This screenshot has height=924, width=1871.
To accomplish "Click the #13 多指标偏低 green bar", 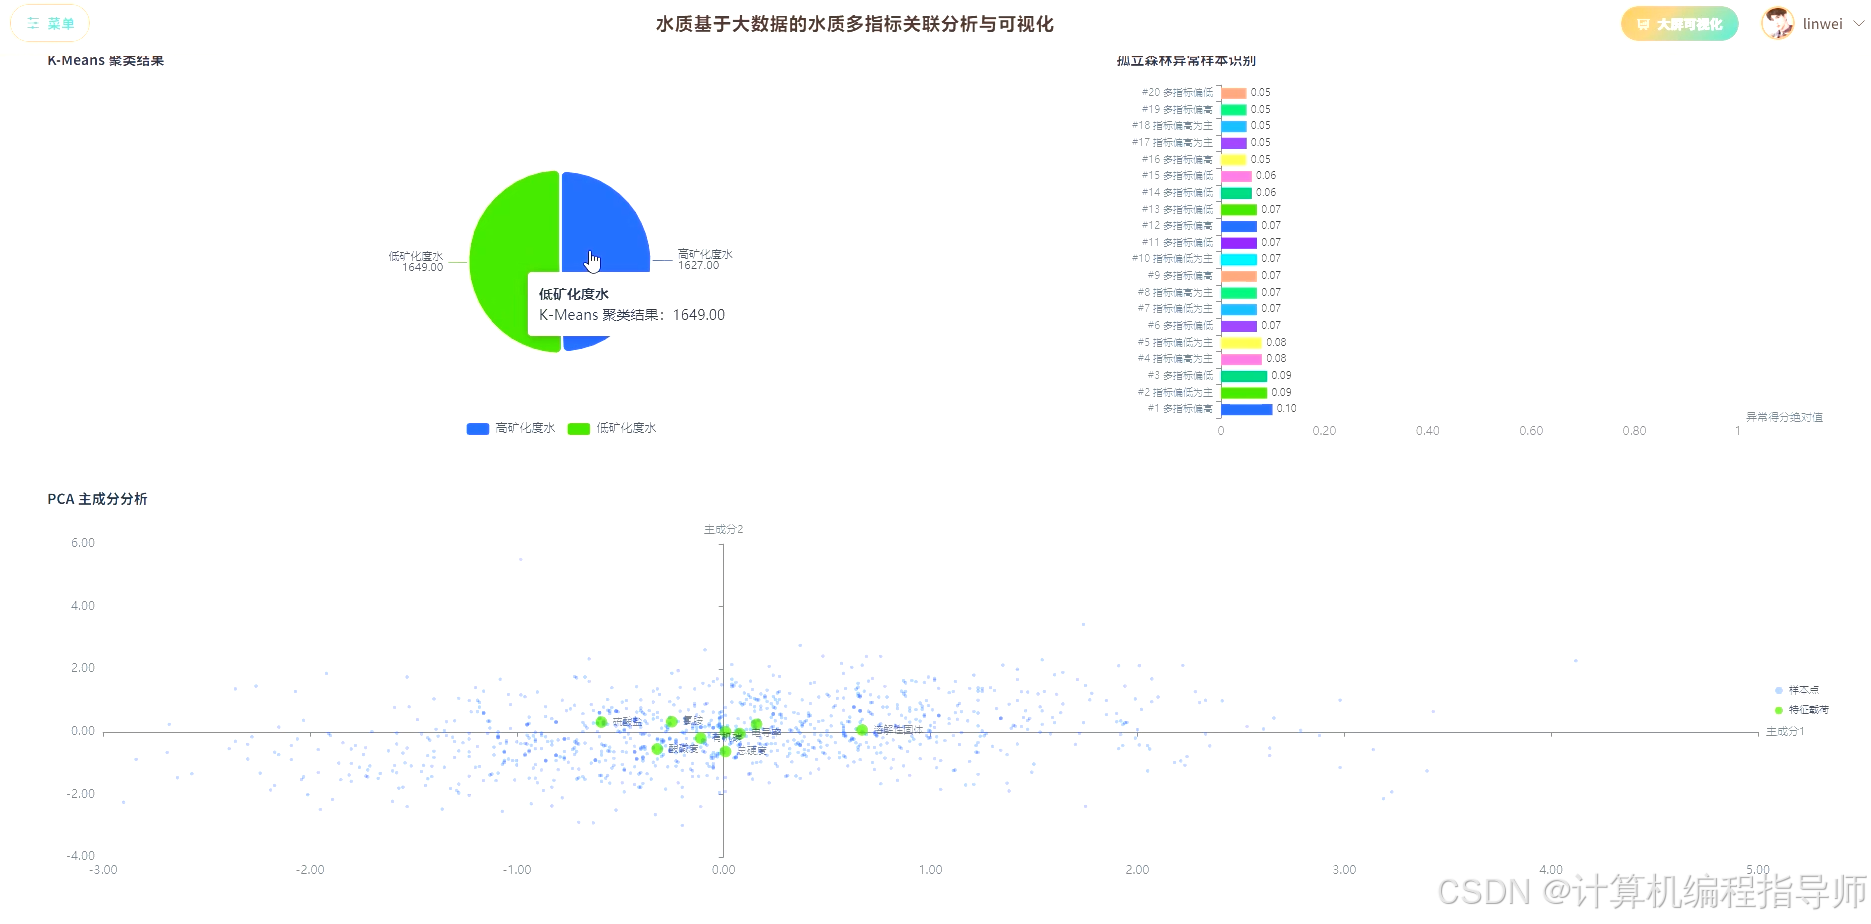I will (x=1239, y=210).
